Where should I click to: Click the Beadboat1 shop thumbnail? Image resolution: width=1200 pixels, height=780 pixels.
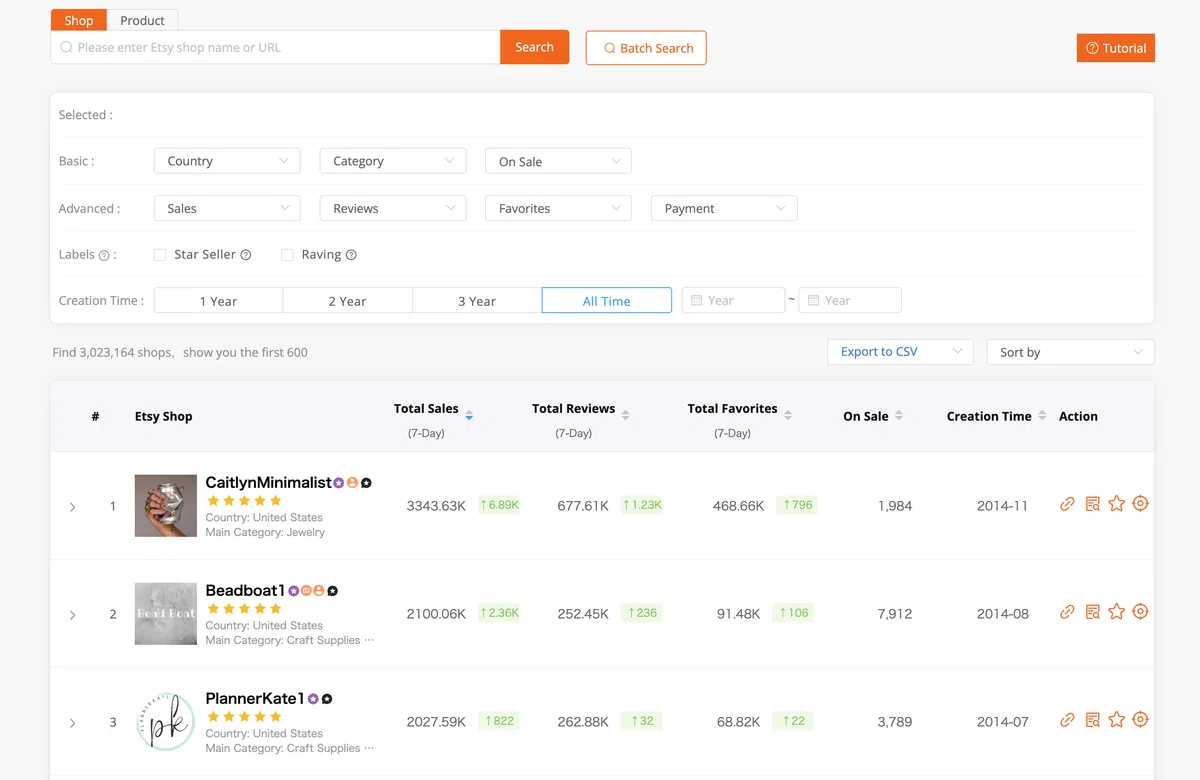tap(166, 614)
